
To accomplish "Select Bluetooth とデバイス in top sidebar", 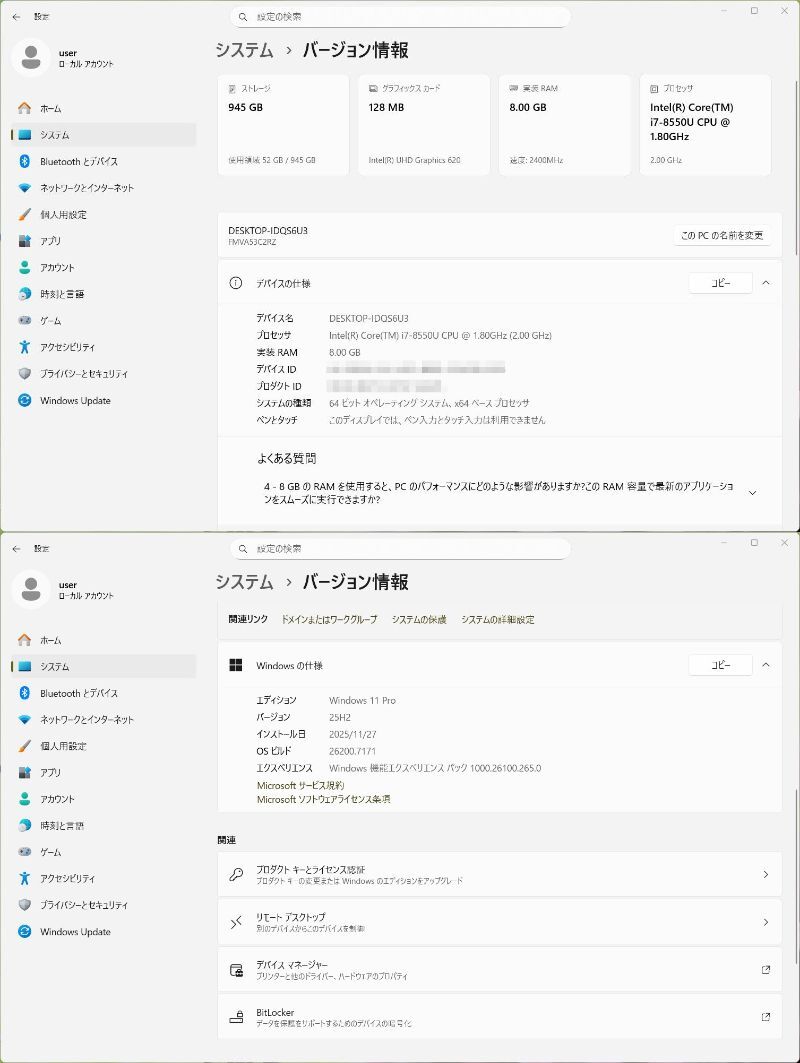I will click(x=104, y=161).
